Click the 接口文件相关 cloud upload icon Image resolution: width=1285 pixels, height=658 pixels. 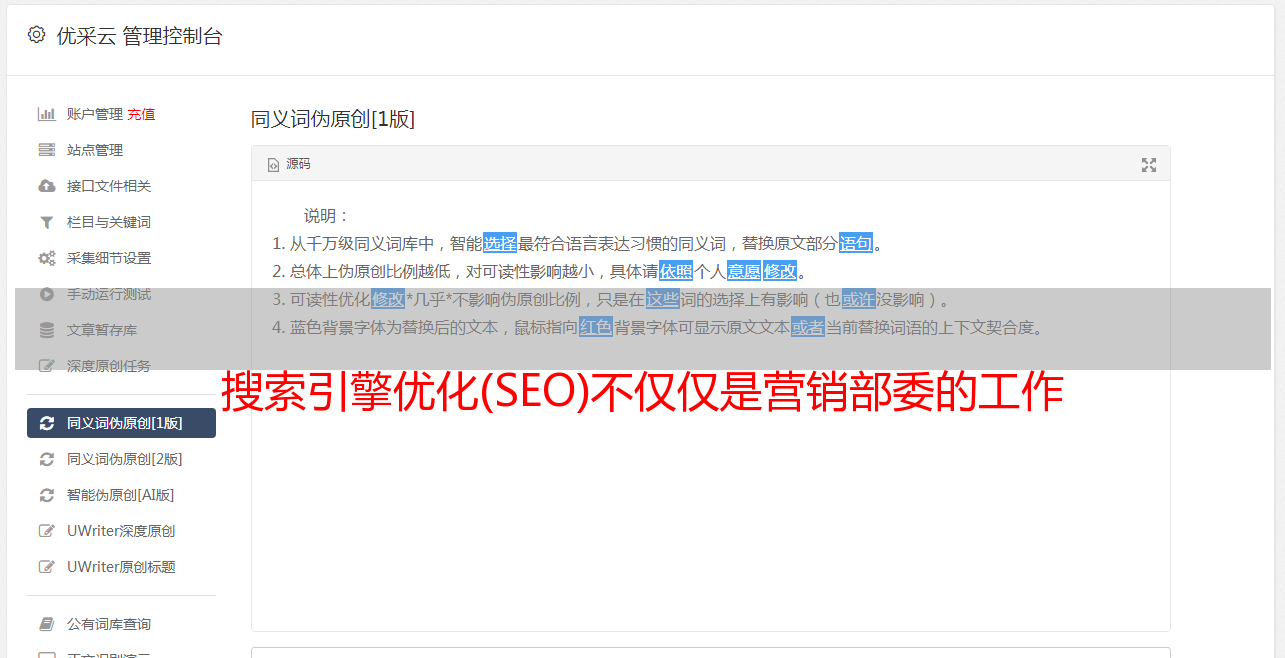(x=46, y=186)
